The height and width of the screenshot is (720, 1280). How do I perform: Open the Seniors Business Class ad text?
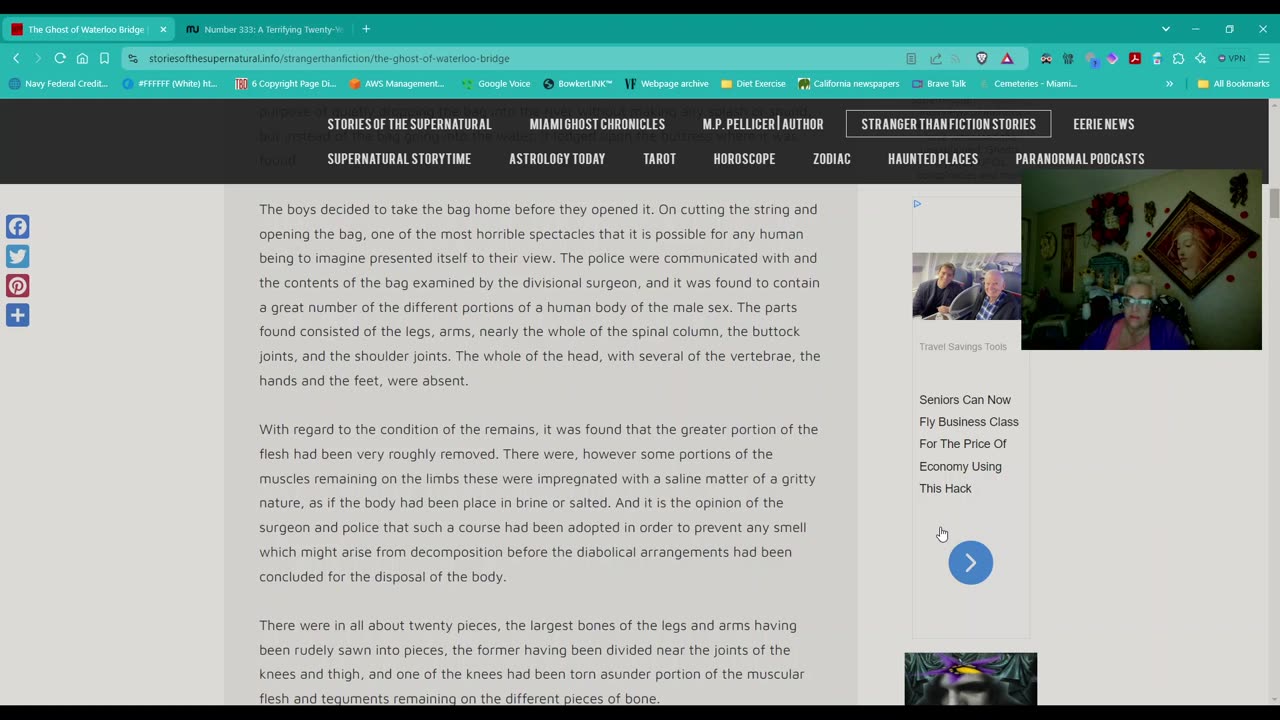click(968, 444)
